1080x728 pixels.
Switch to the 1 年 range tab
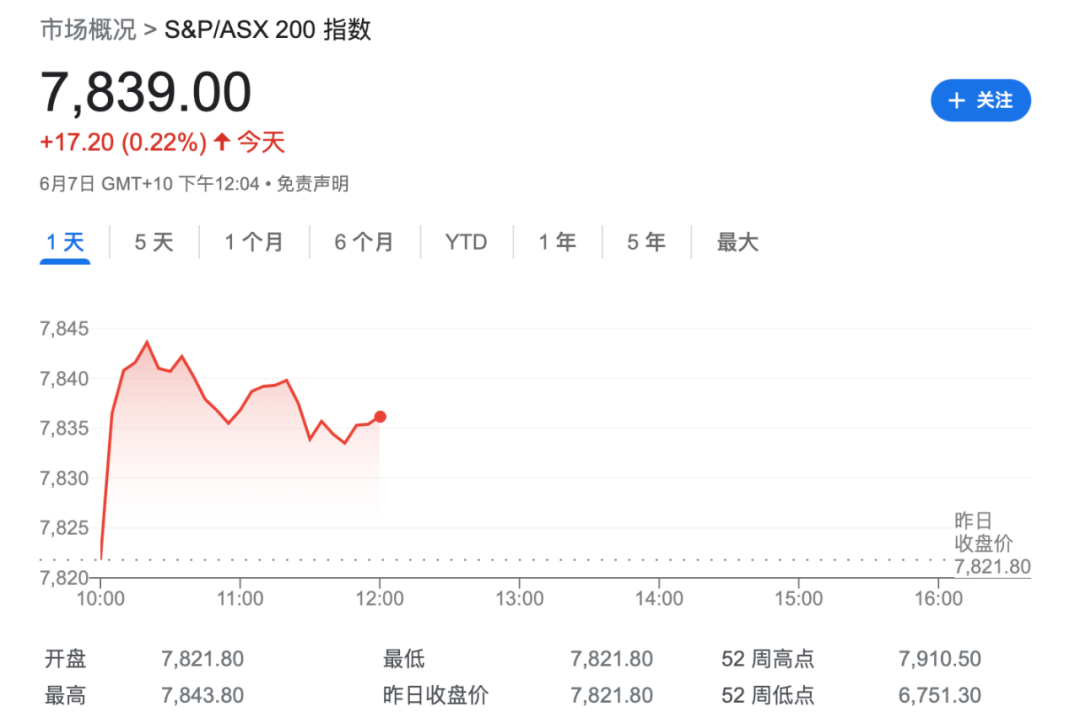(557, 242)
